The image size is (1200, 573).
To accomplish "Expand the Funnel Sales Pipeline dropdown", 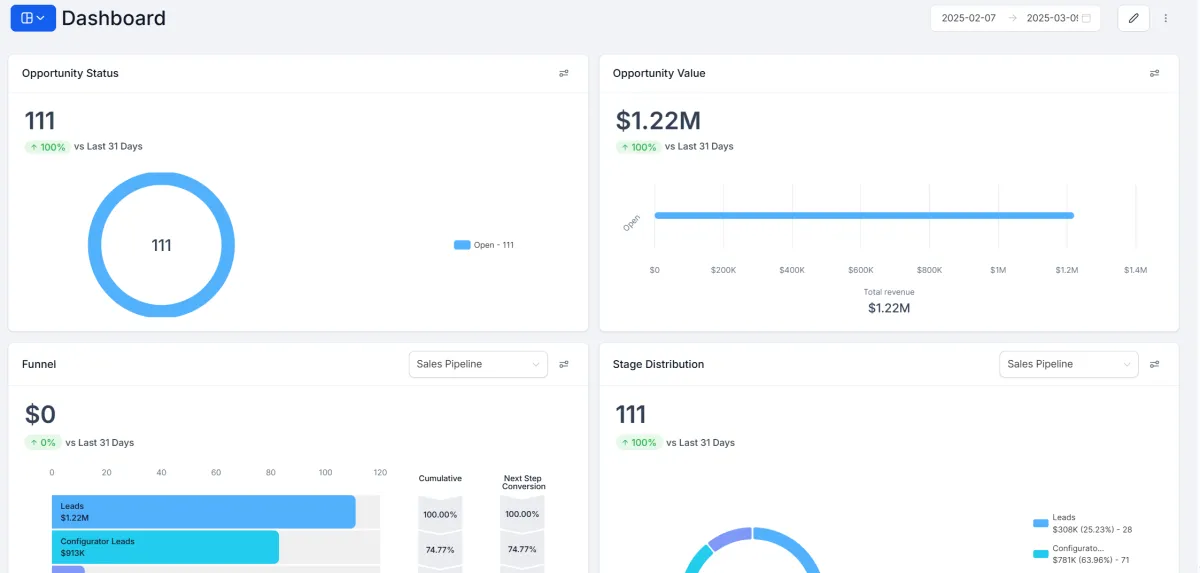I will [x=478, y=364].
